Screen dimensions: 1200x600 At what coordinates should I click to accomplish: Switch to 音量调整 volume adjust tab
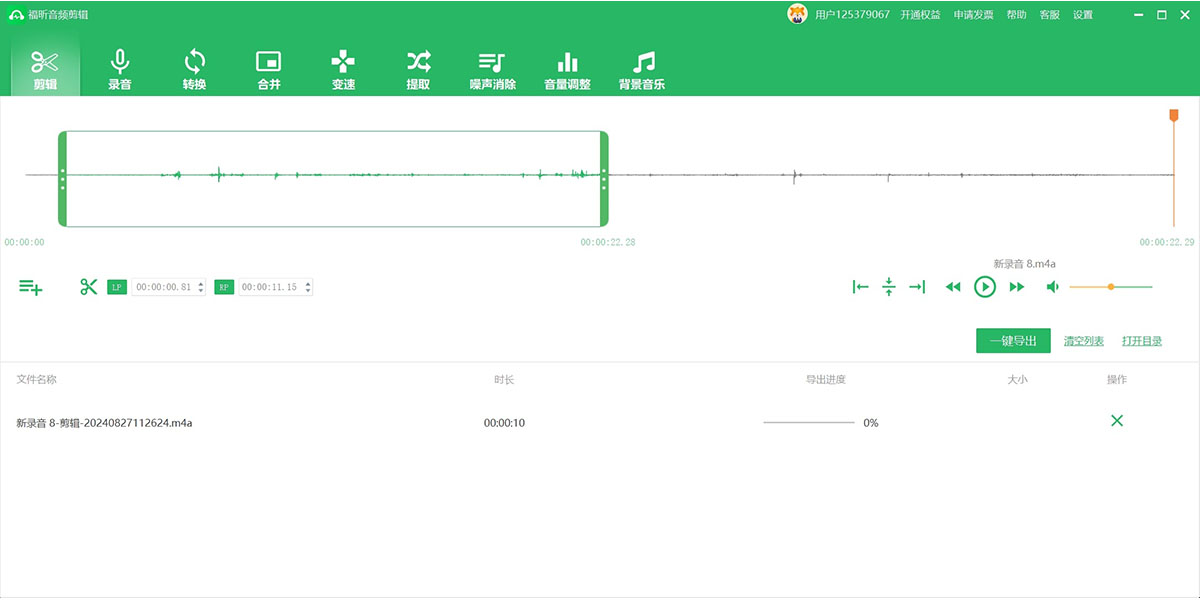pos(567,69)
